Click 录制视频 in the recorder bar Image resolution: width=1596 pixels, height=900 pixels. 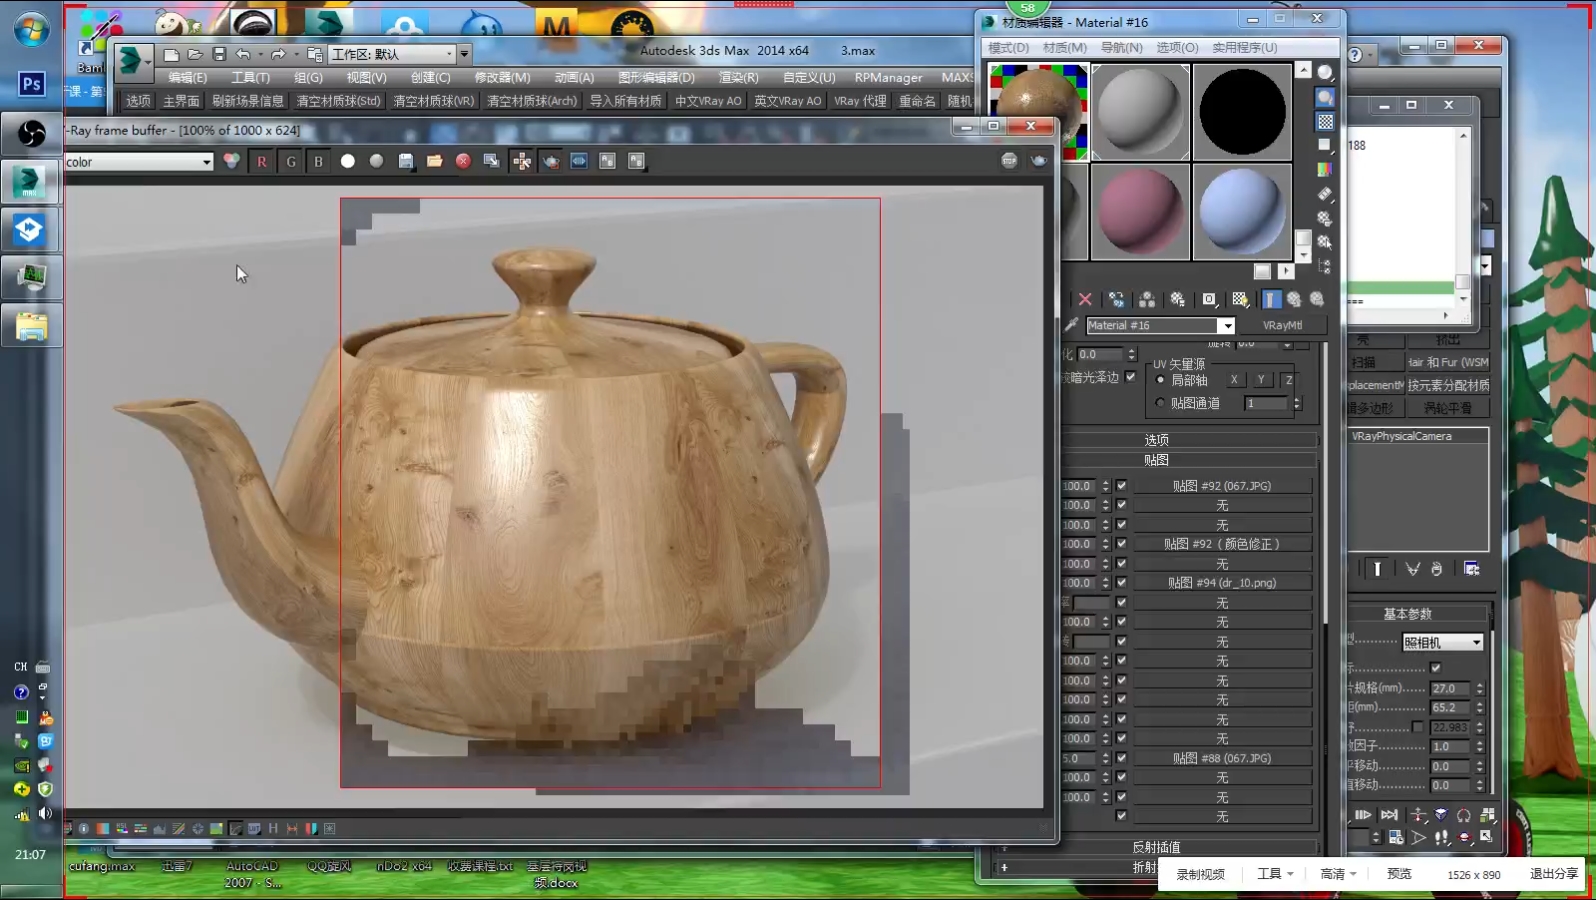pos(1200,874)
